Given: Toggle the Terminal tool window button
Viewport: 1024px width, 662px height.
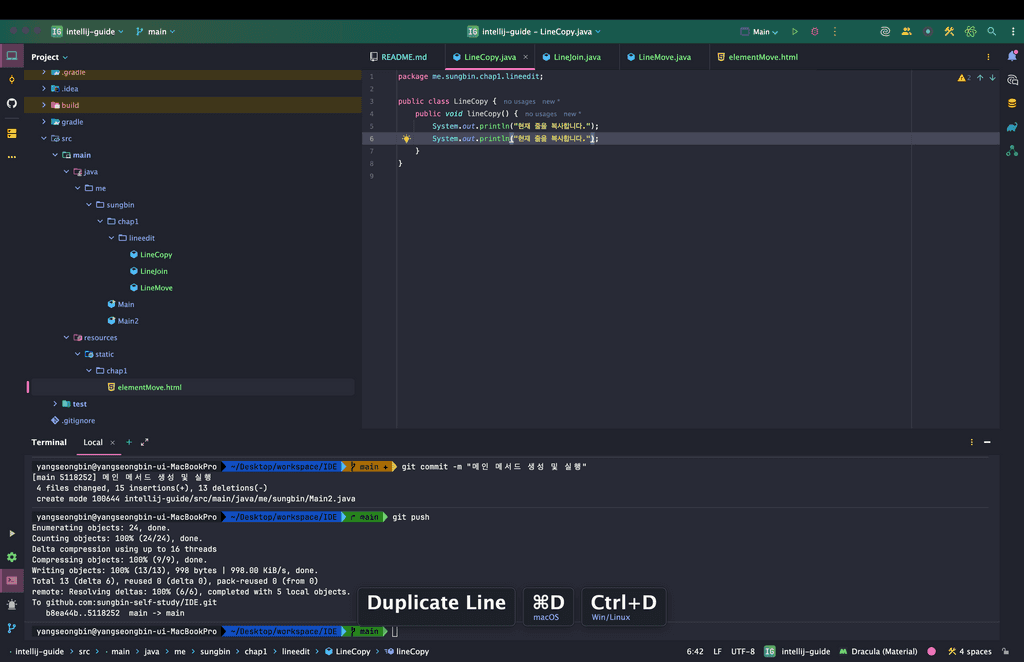Looking at the screenshot, I should coord(12,580).
